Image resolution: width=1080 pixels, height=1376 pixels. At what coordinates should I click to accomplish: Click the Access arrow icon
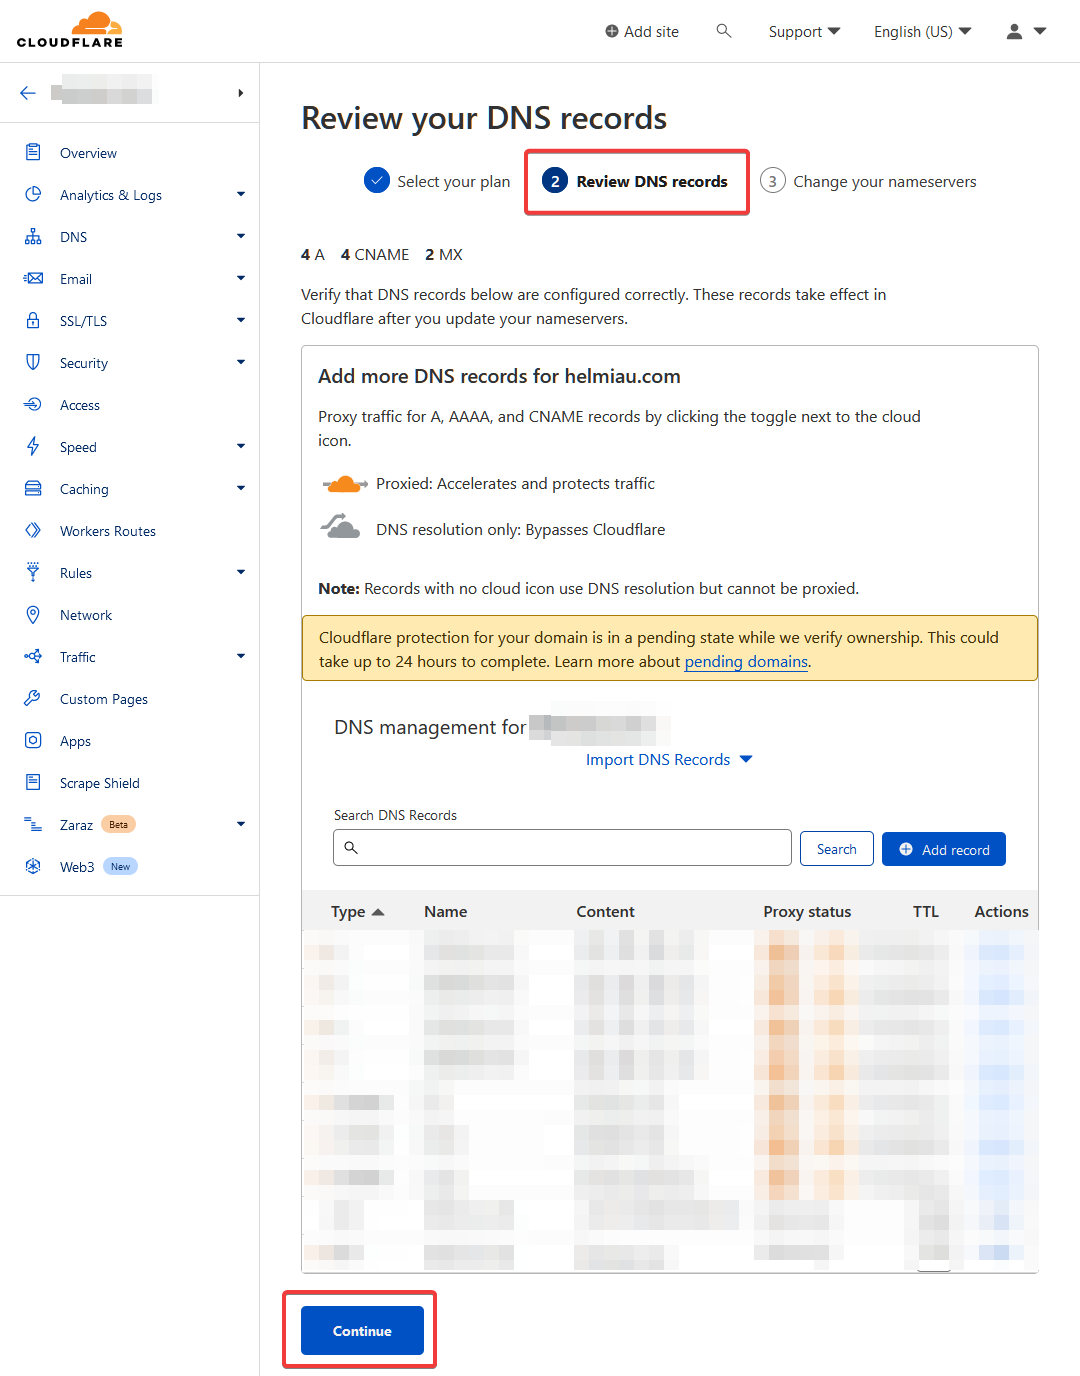click(33, 404)
